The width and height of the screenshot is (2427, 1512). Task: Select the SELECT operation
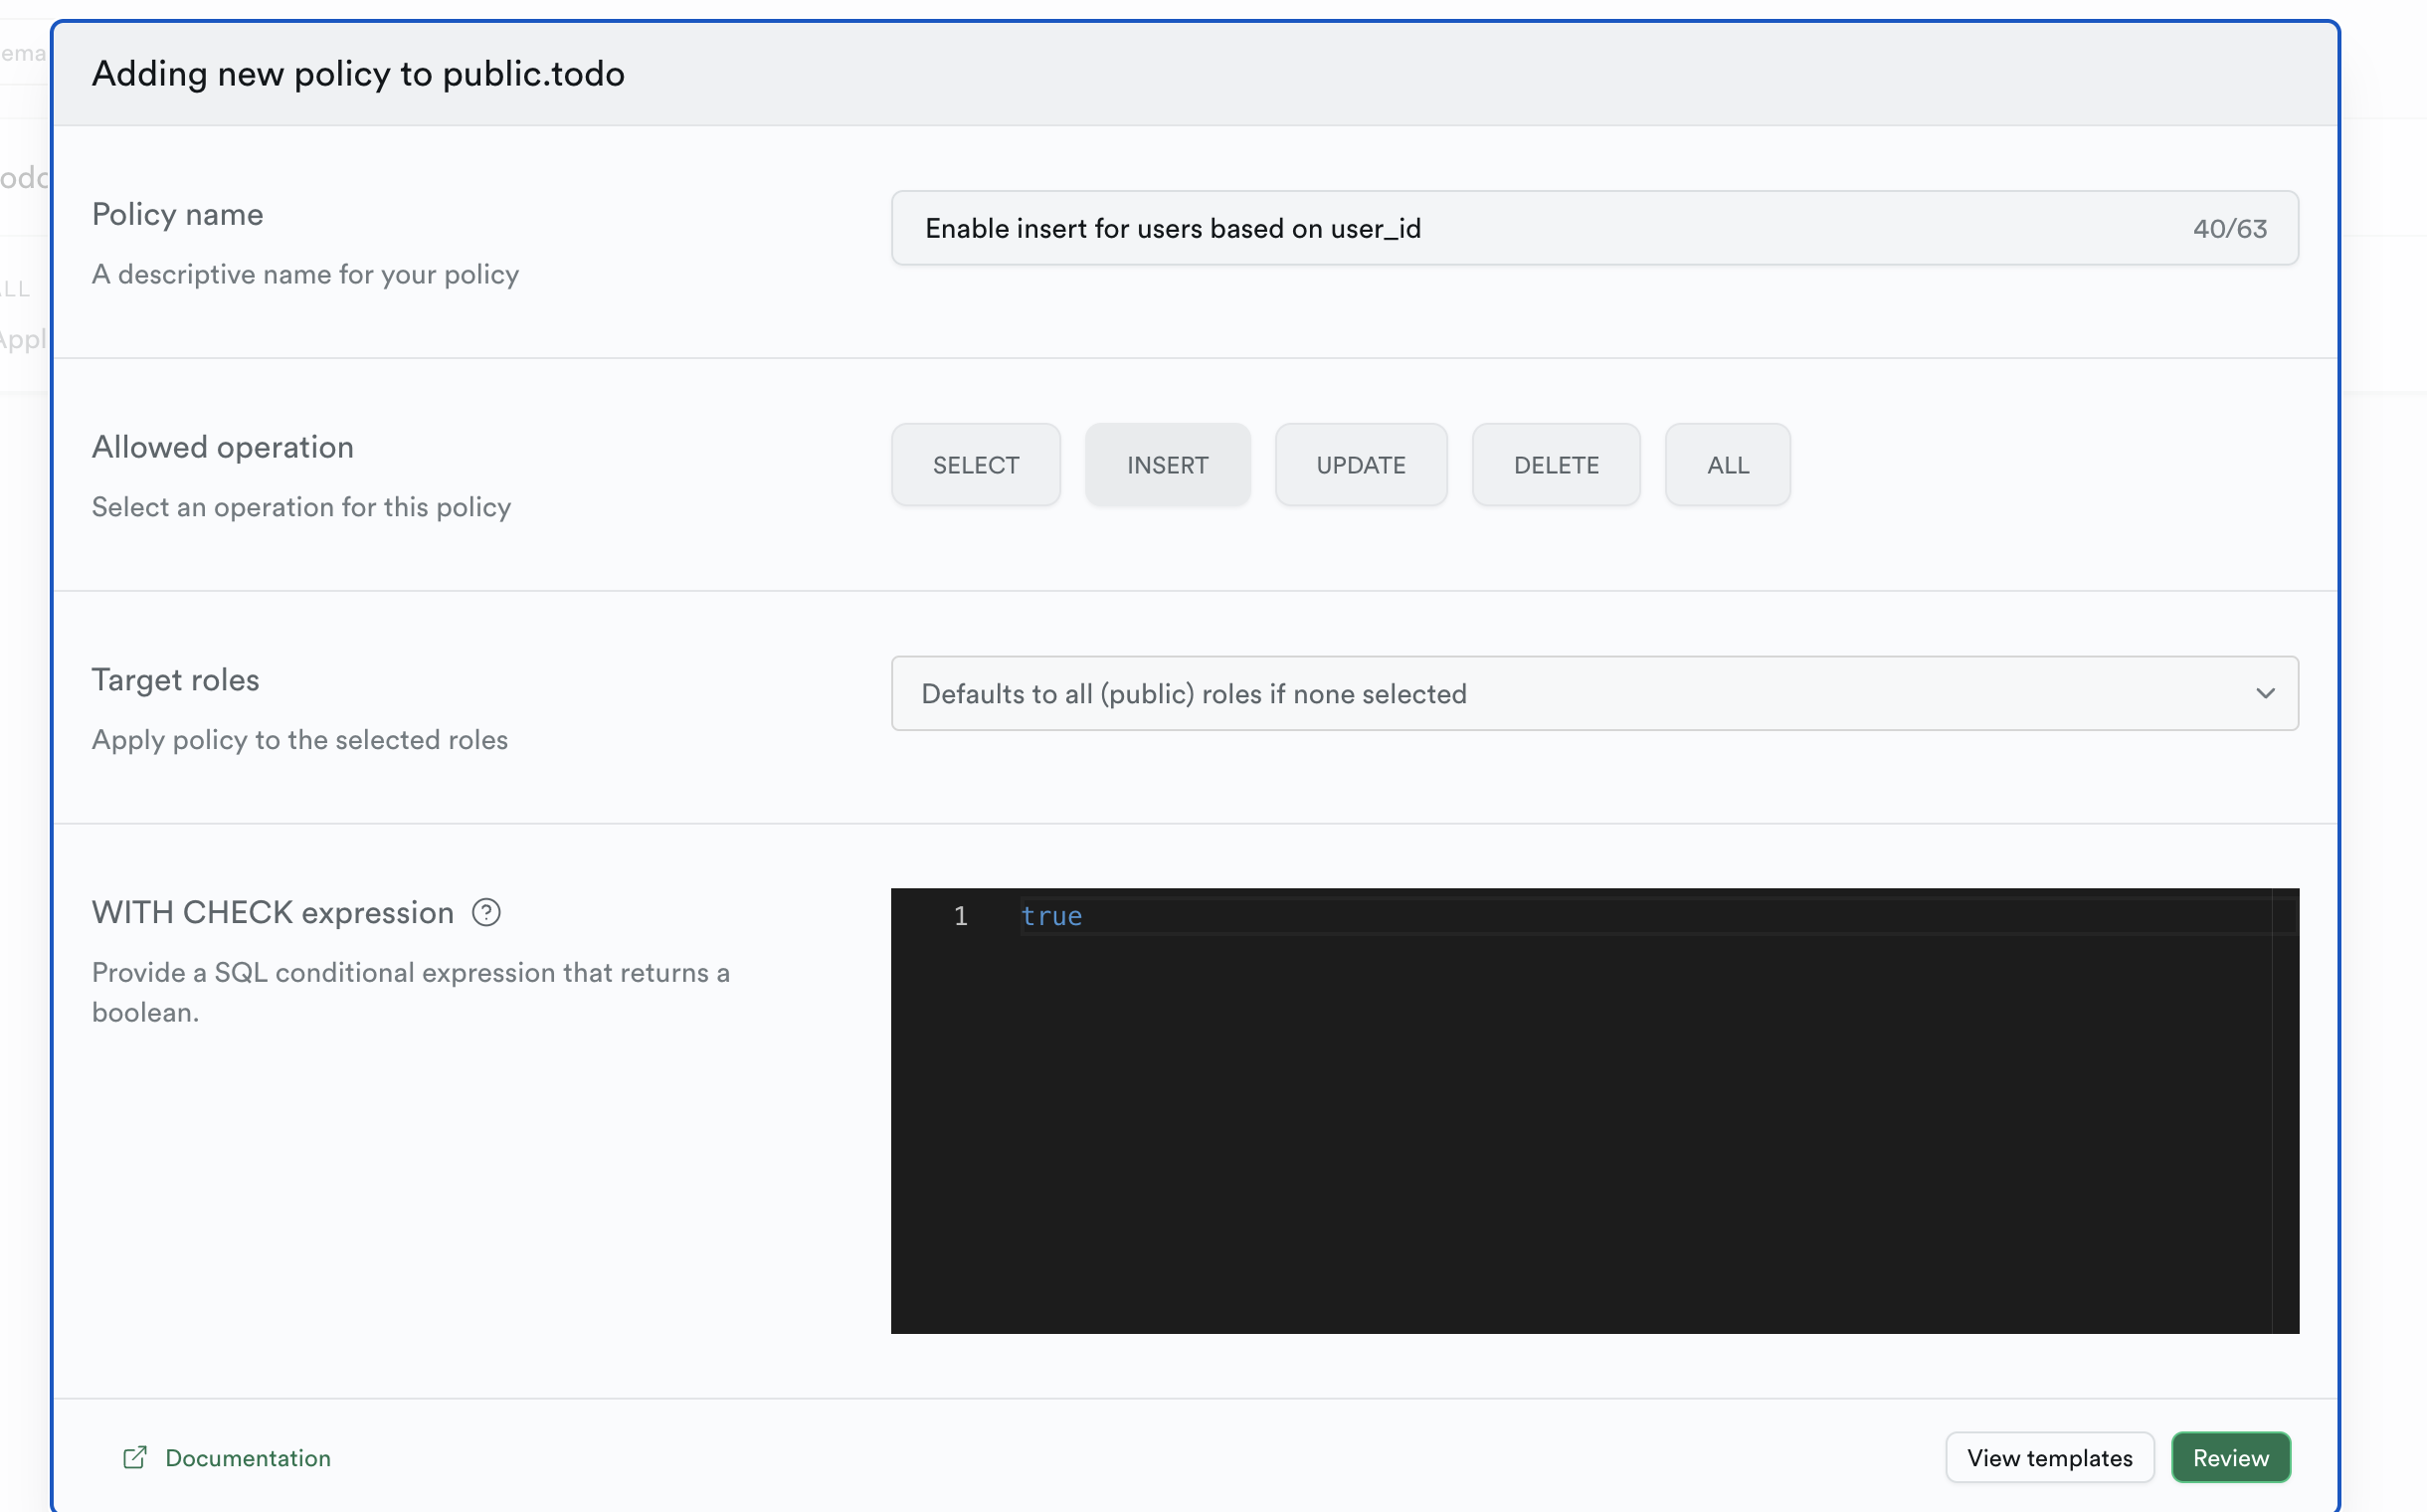pos(975,465)
